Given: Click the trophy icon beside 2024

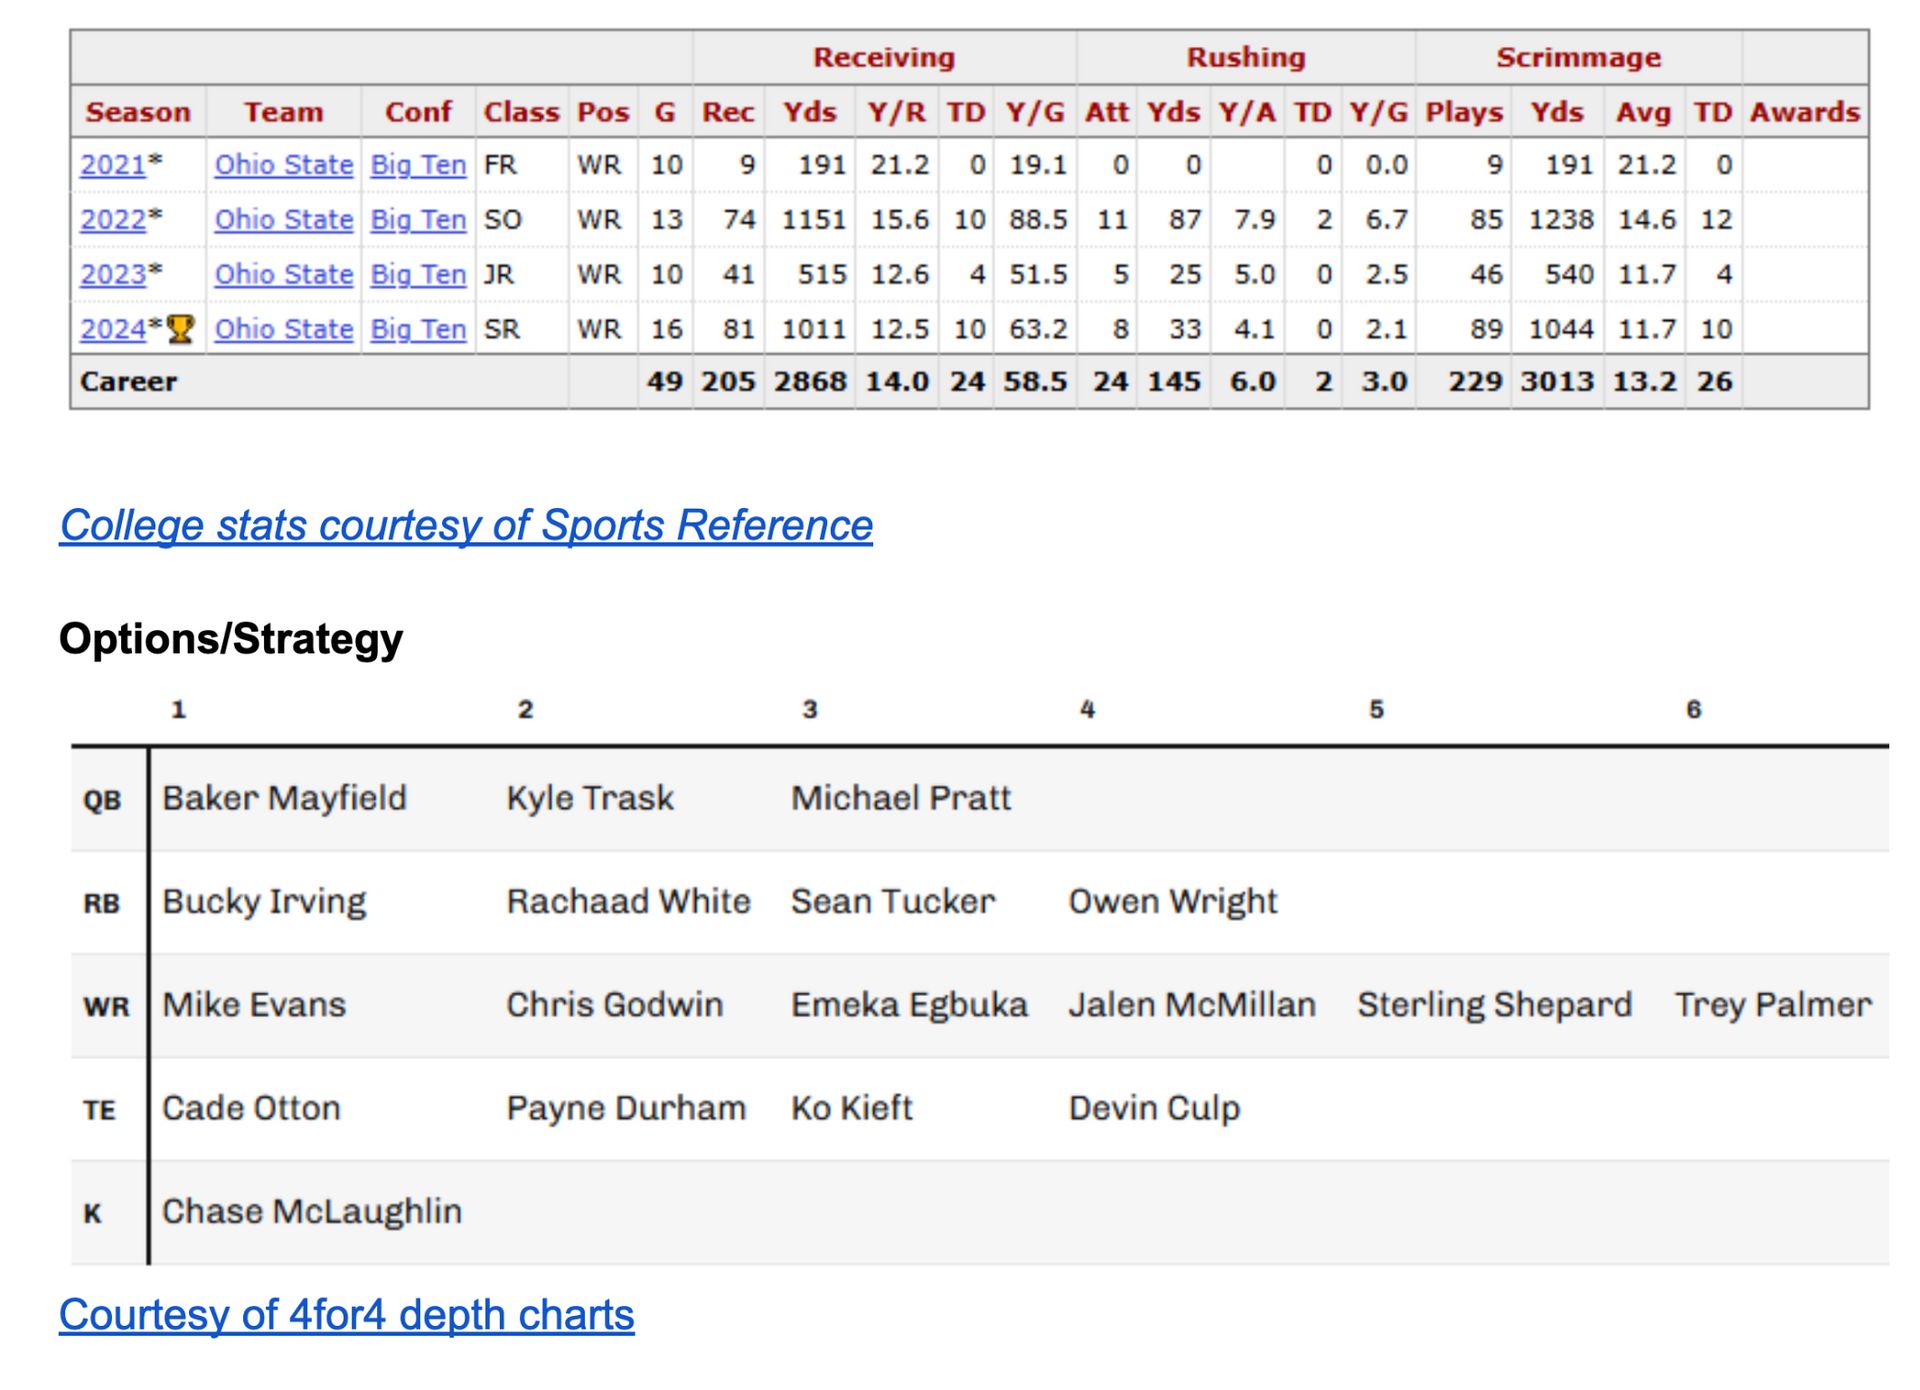Looking at the screenshot, I should (181, 328).
